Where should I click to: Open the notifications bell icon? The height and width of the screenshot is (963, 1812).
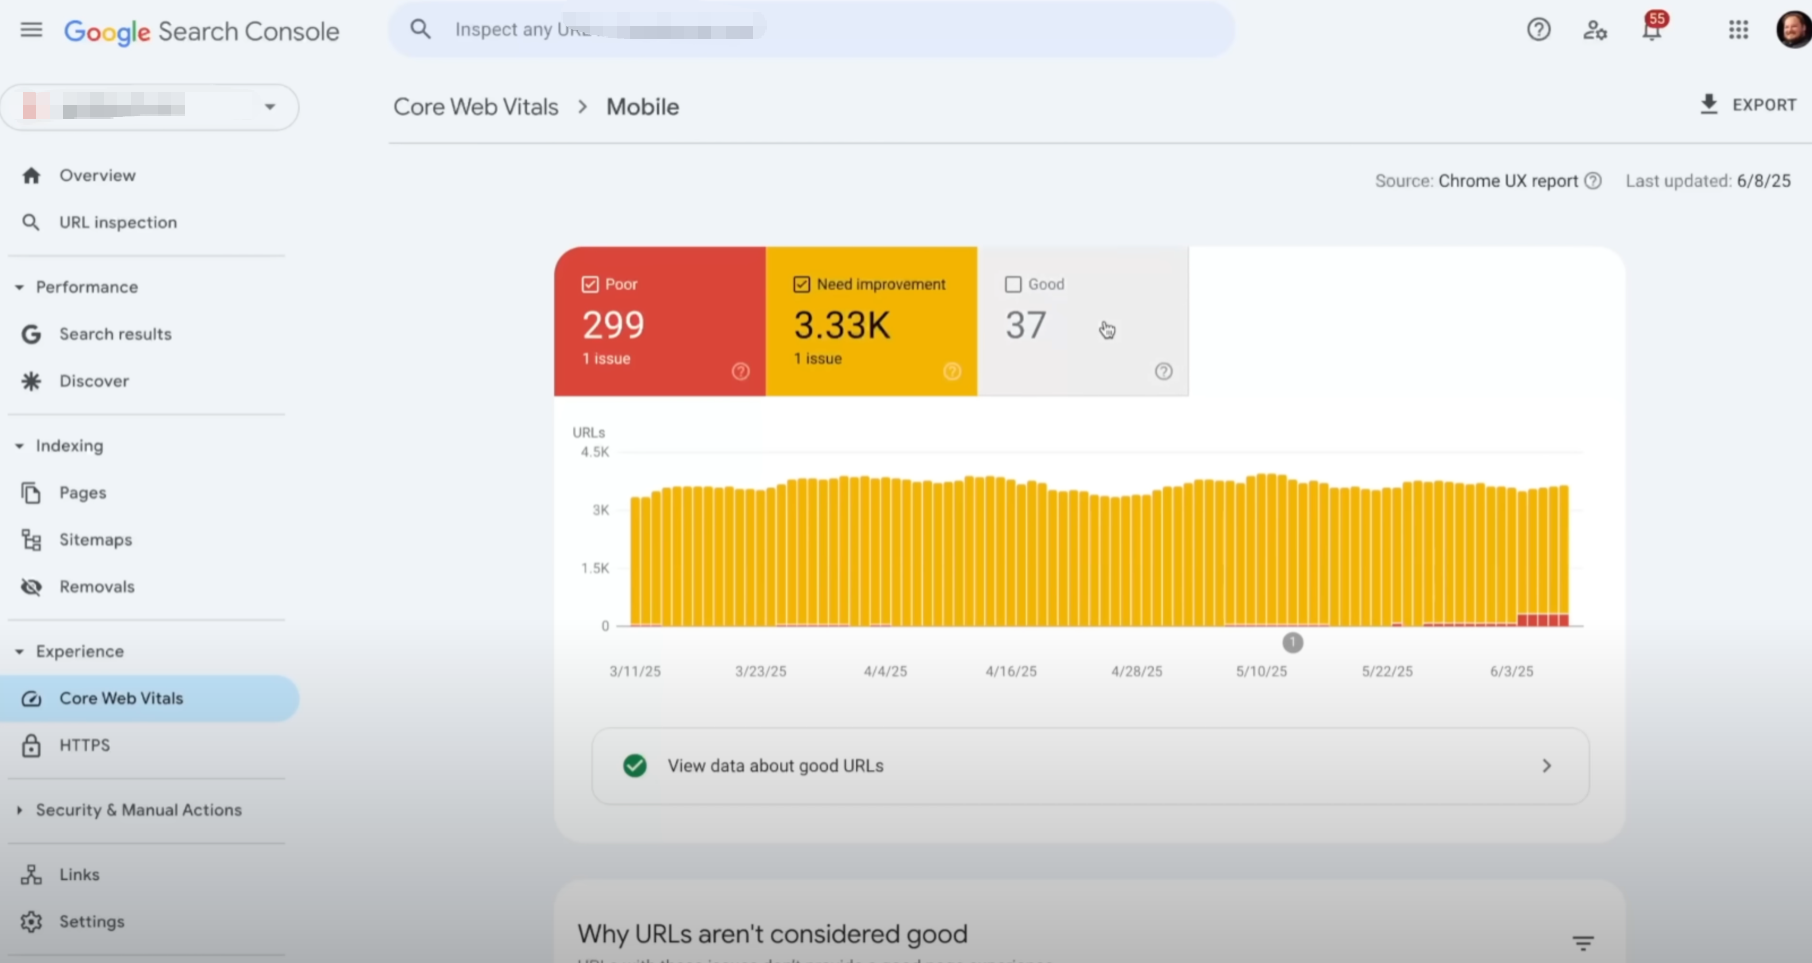click(1651, 30)
